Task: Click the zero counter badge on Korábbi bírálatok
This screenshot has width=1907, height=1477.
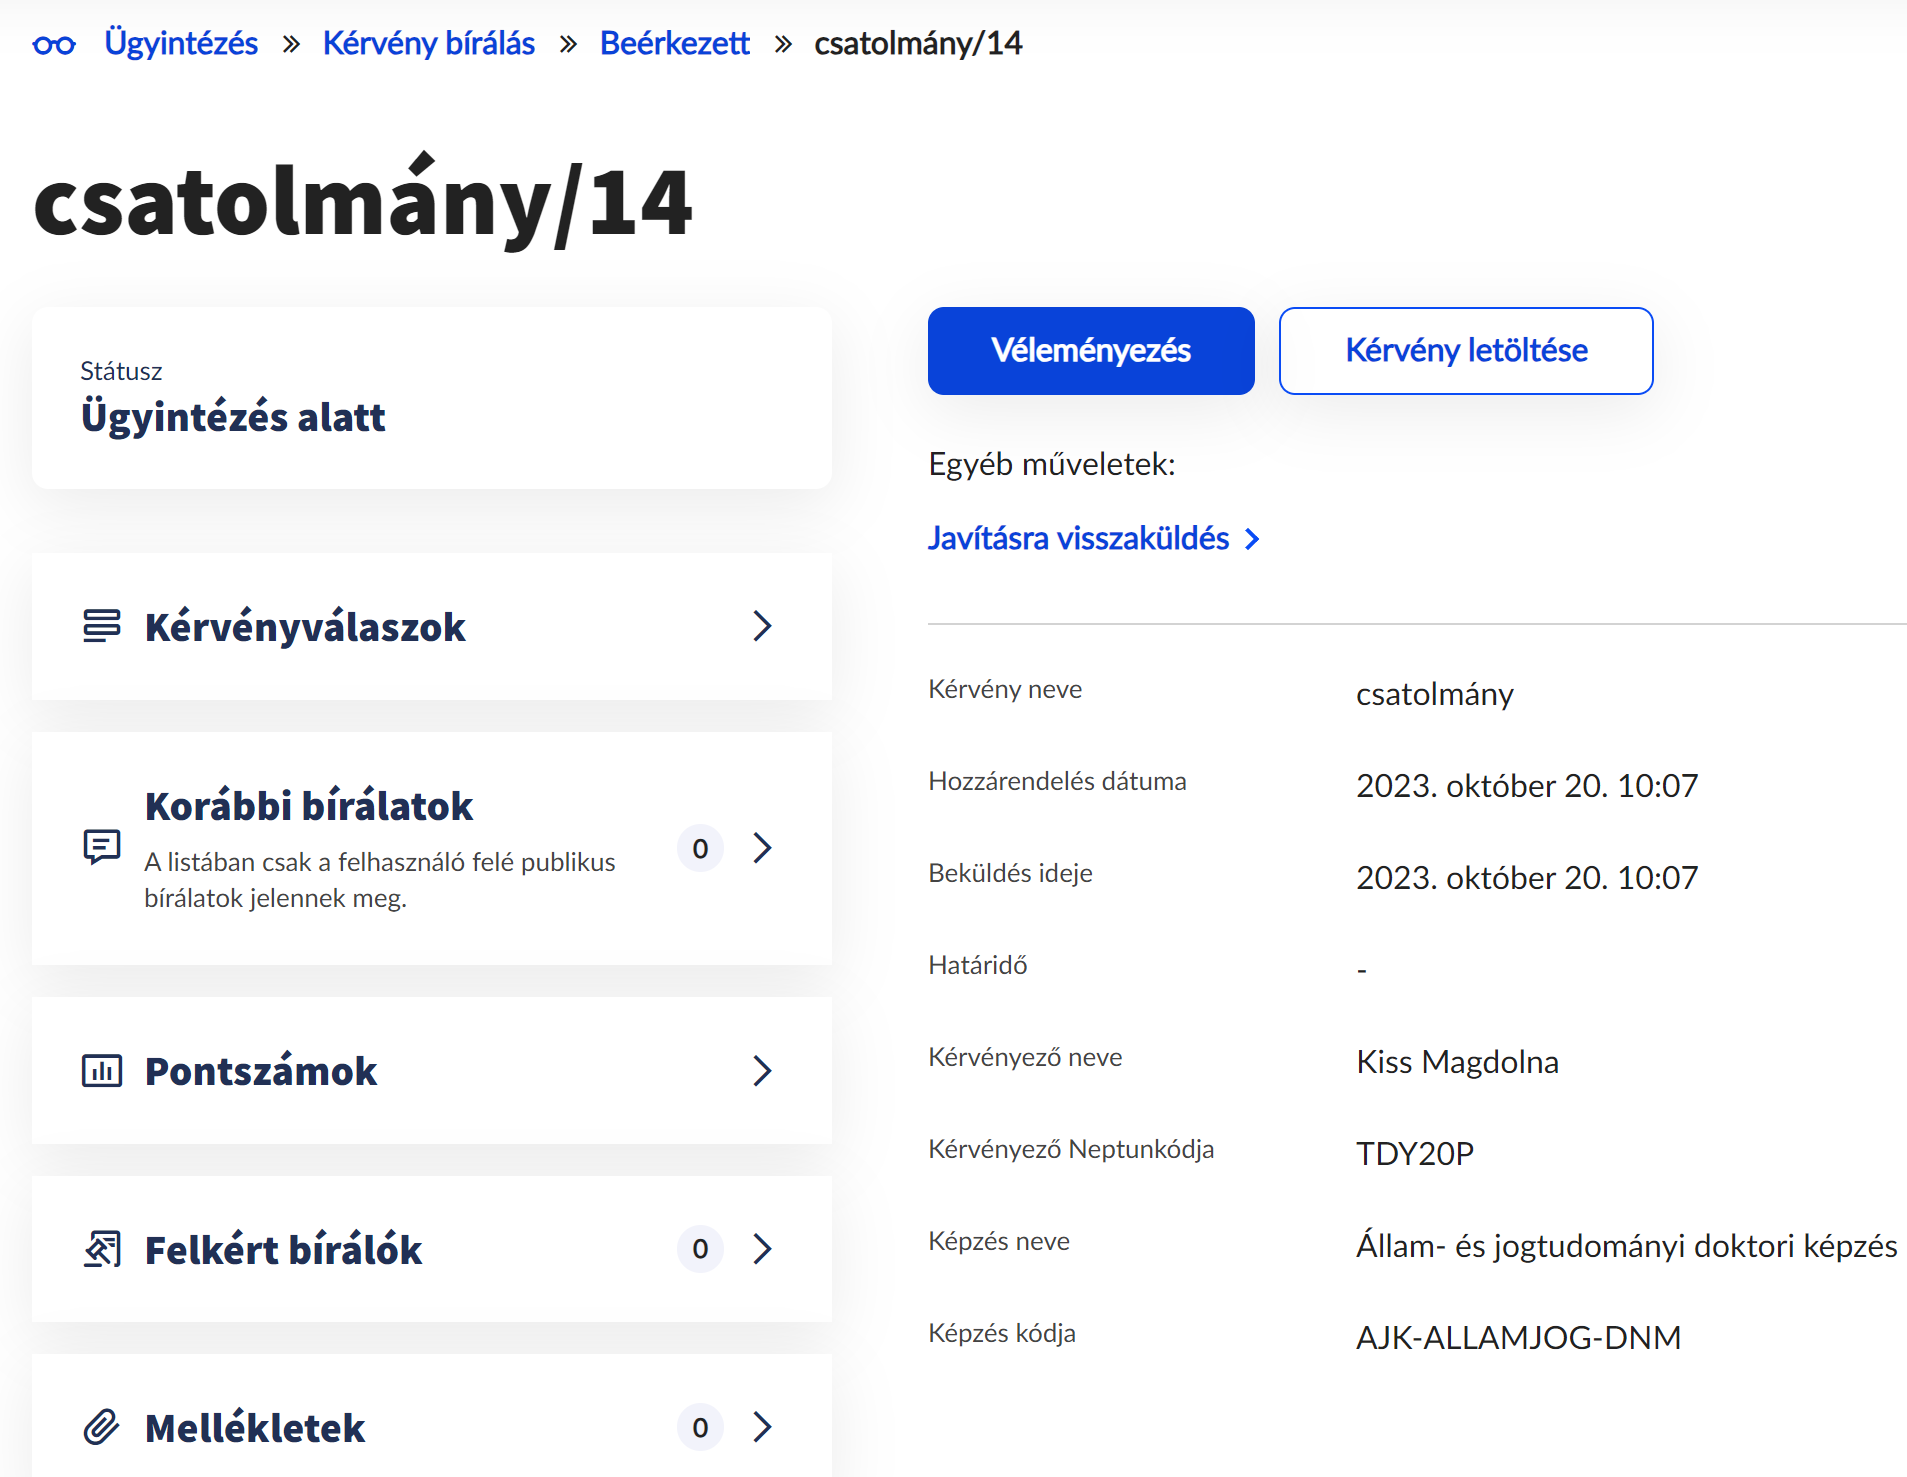Action: coord(700,848)
